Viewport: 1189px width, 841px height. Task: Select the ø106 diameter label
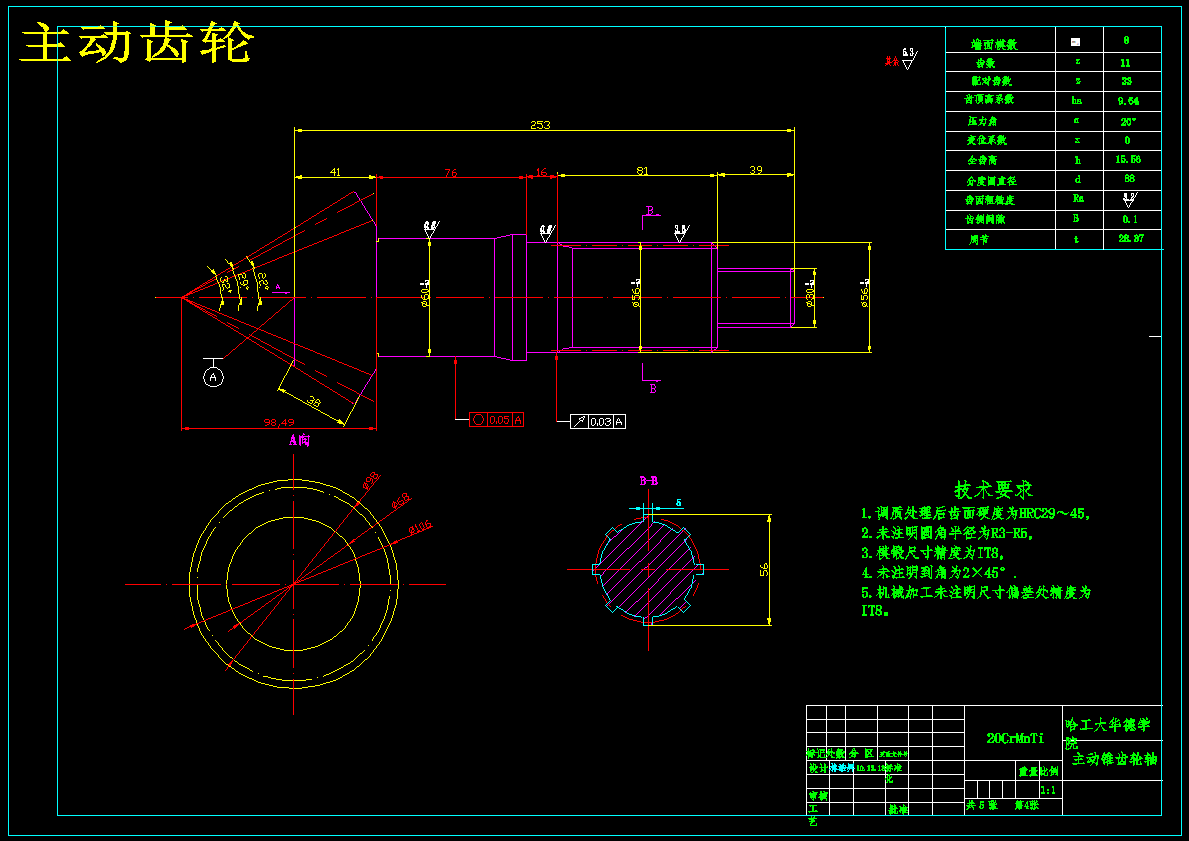pos(420,527)
